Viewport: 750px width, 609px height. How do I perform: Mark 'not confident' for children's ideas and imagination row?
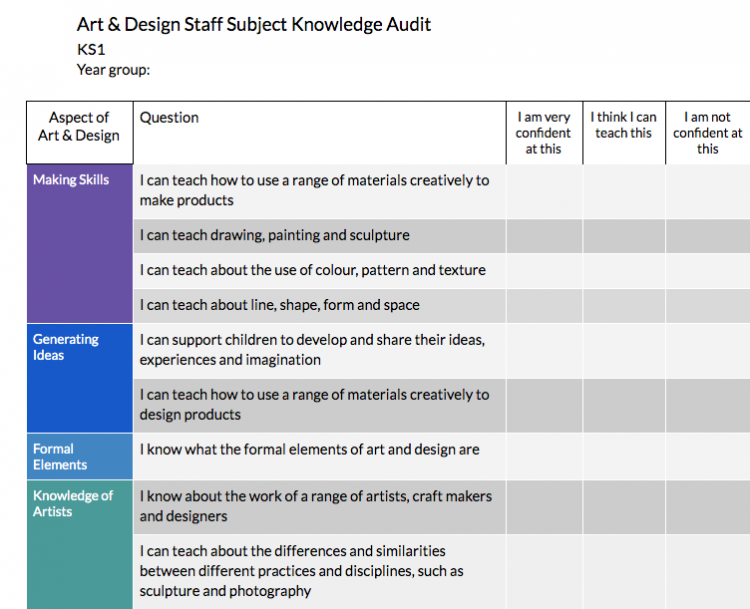708,351
